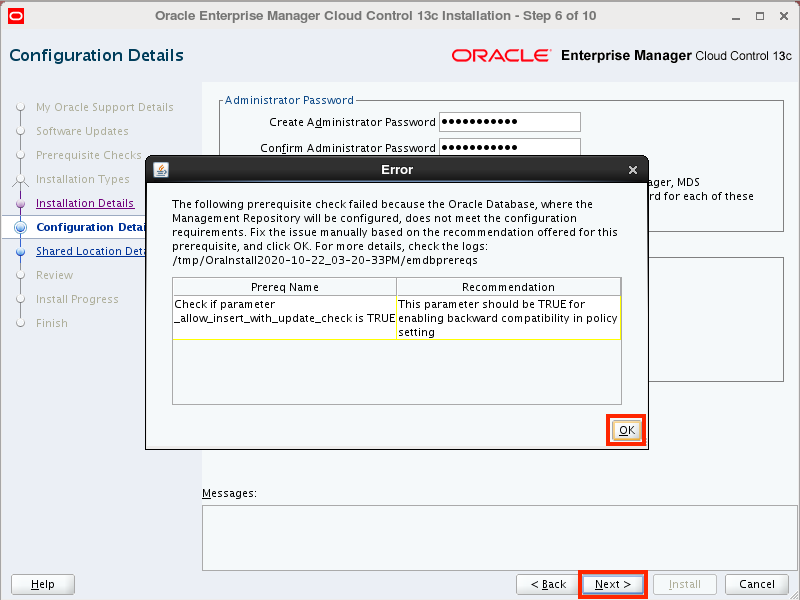Click the Install Progress step
The width and height of the screenshot is (800, 600).
click(77, 299)
